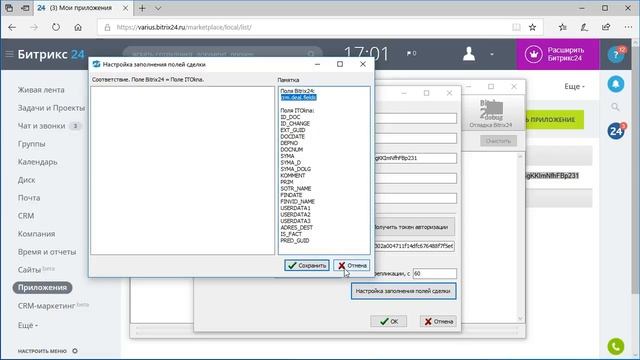Open Диск in the sidebar
The width and height of the screenshot is (640, 360).
[x=26, y=180]
